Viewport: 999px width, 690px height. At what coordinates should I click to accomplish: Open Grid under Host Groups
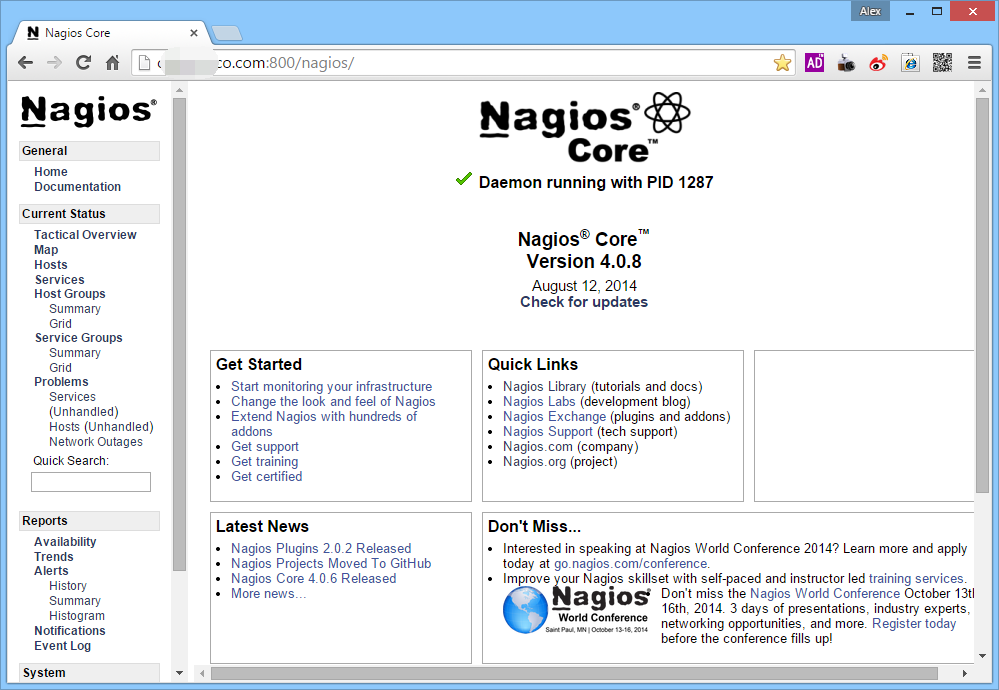(x=61, y=323)
